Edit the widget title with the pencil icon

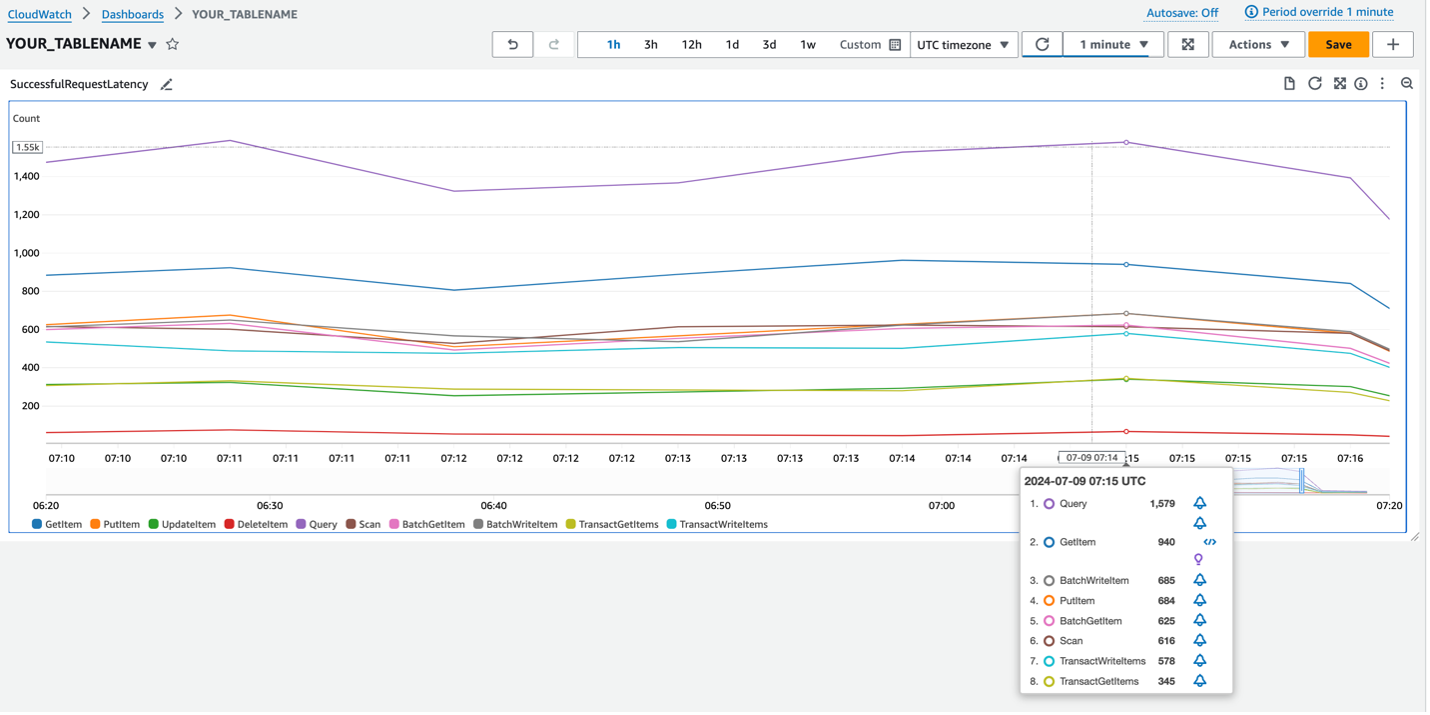point(166,84)
